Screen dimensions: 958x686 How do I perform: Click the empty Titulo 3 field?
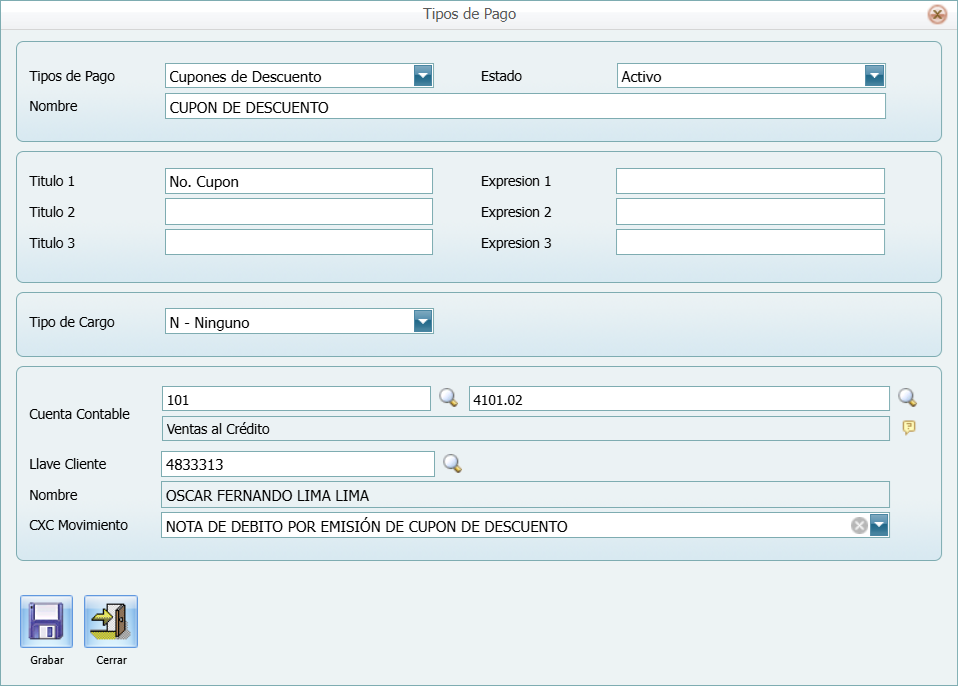(297, 242)
